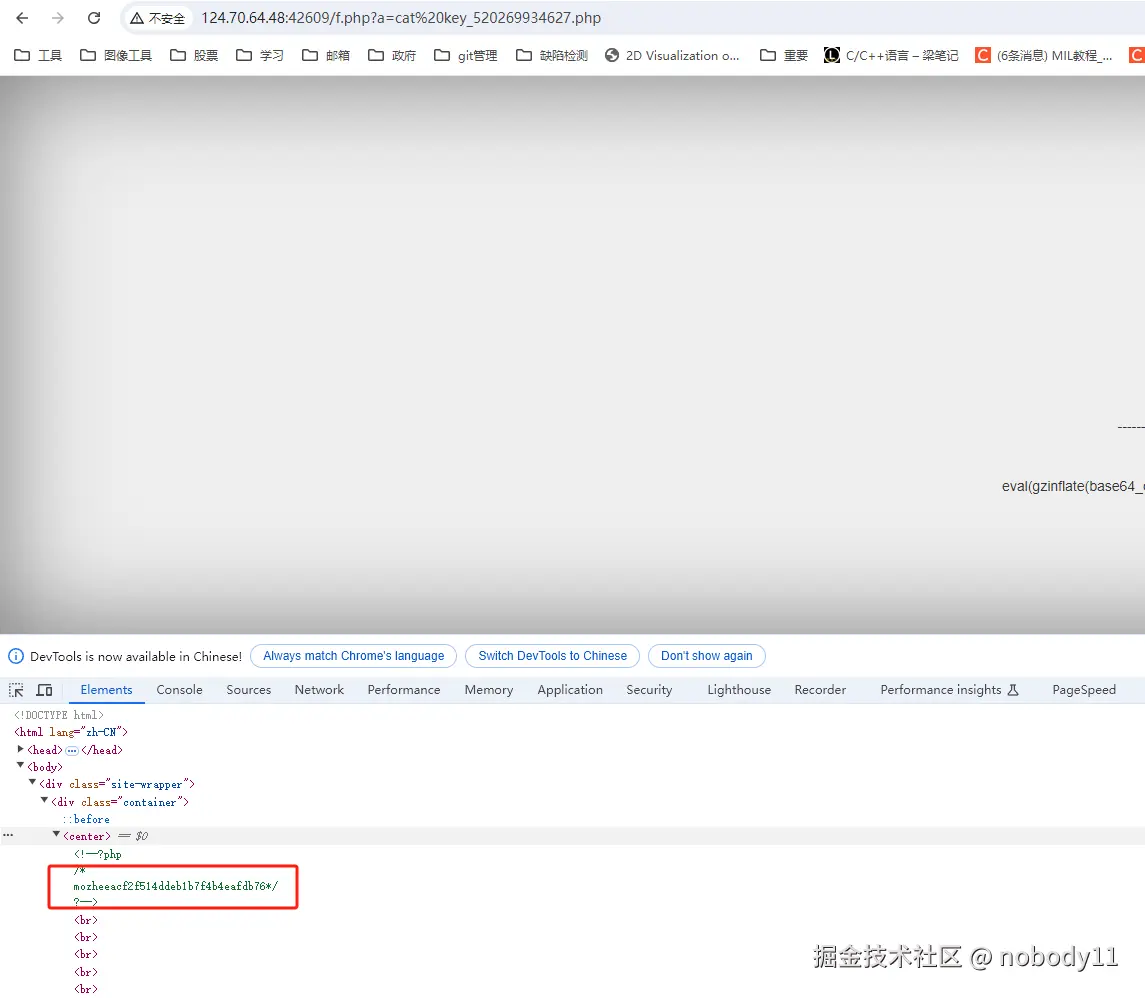This screenshot has width=1145, height=998.
Task: Collapse the center element node
Action: click(56, 834)
